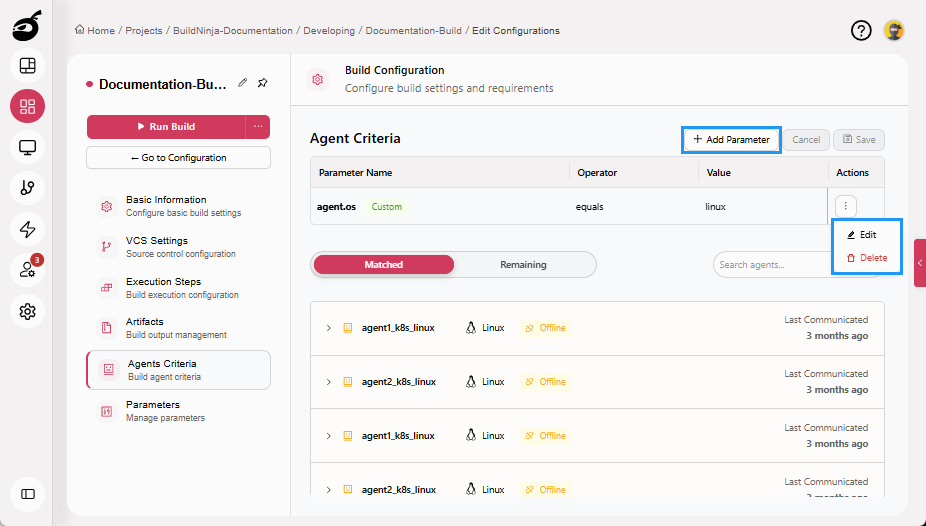This screenshot has width=926, height=526.
Task: Open the VCS branch icon in sidebar
Action: pos(27,188)
